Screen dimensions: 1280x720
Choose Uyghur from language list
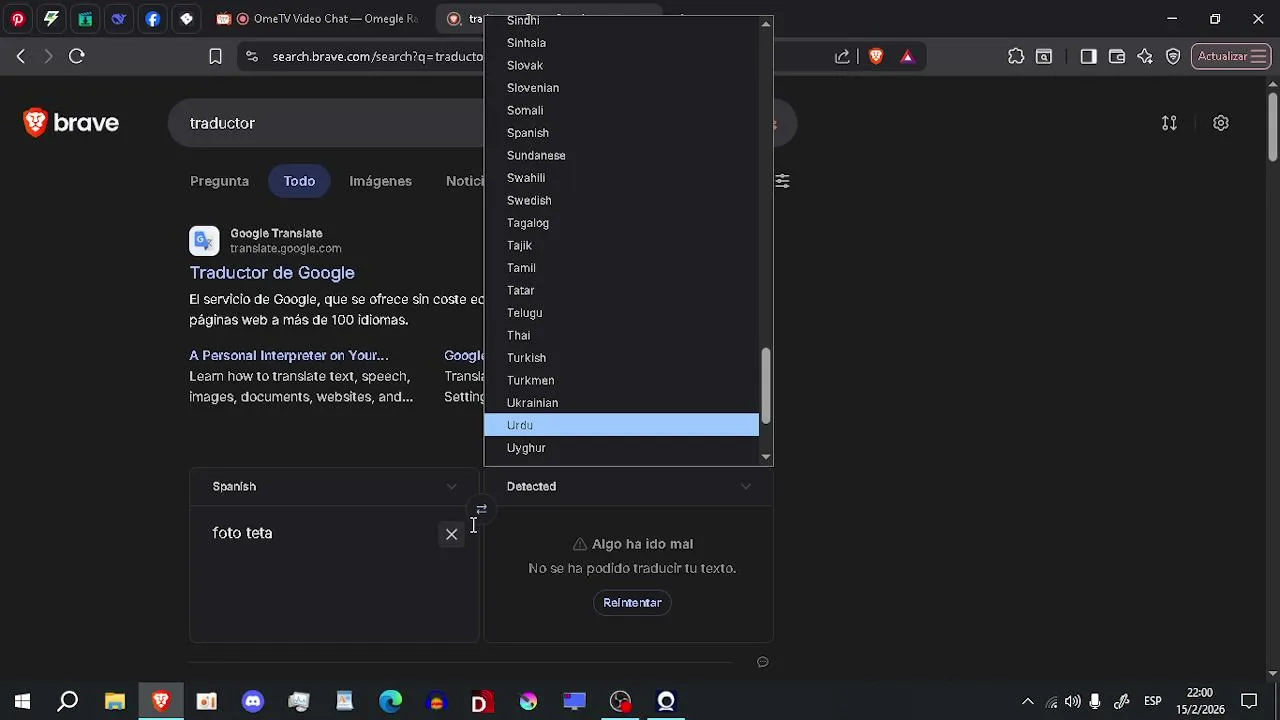(x=621, y=448)
